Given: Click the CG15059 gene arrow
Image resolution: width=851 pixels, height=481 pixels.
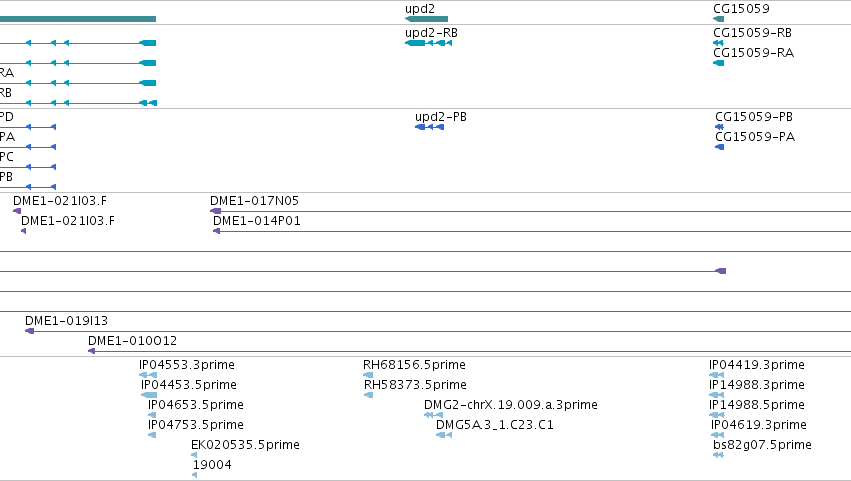Looking at the screenshot, I should point(719,19).
